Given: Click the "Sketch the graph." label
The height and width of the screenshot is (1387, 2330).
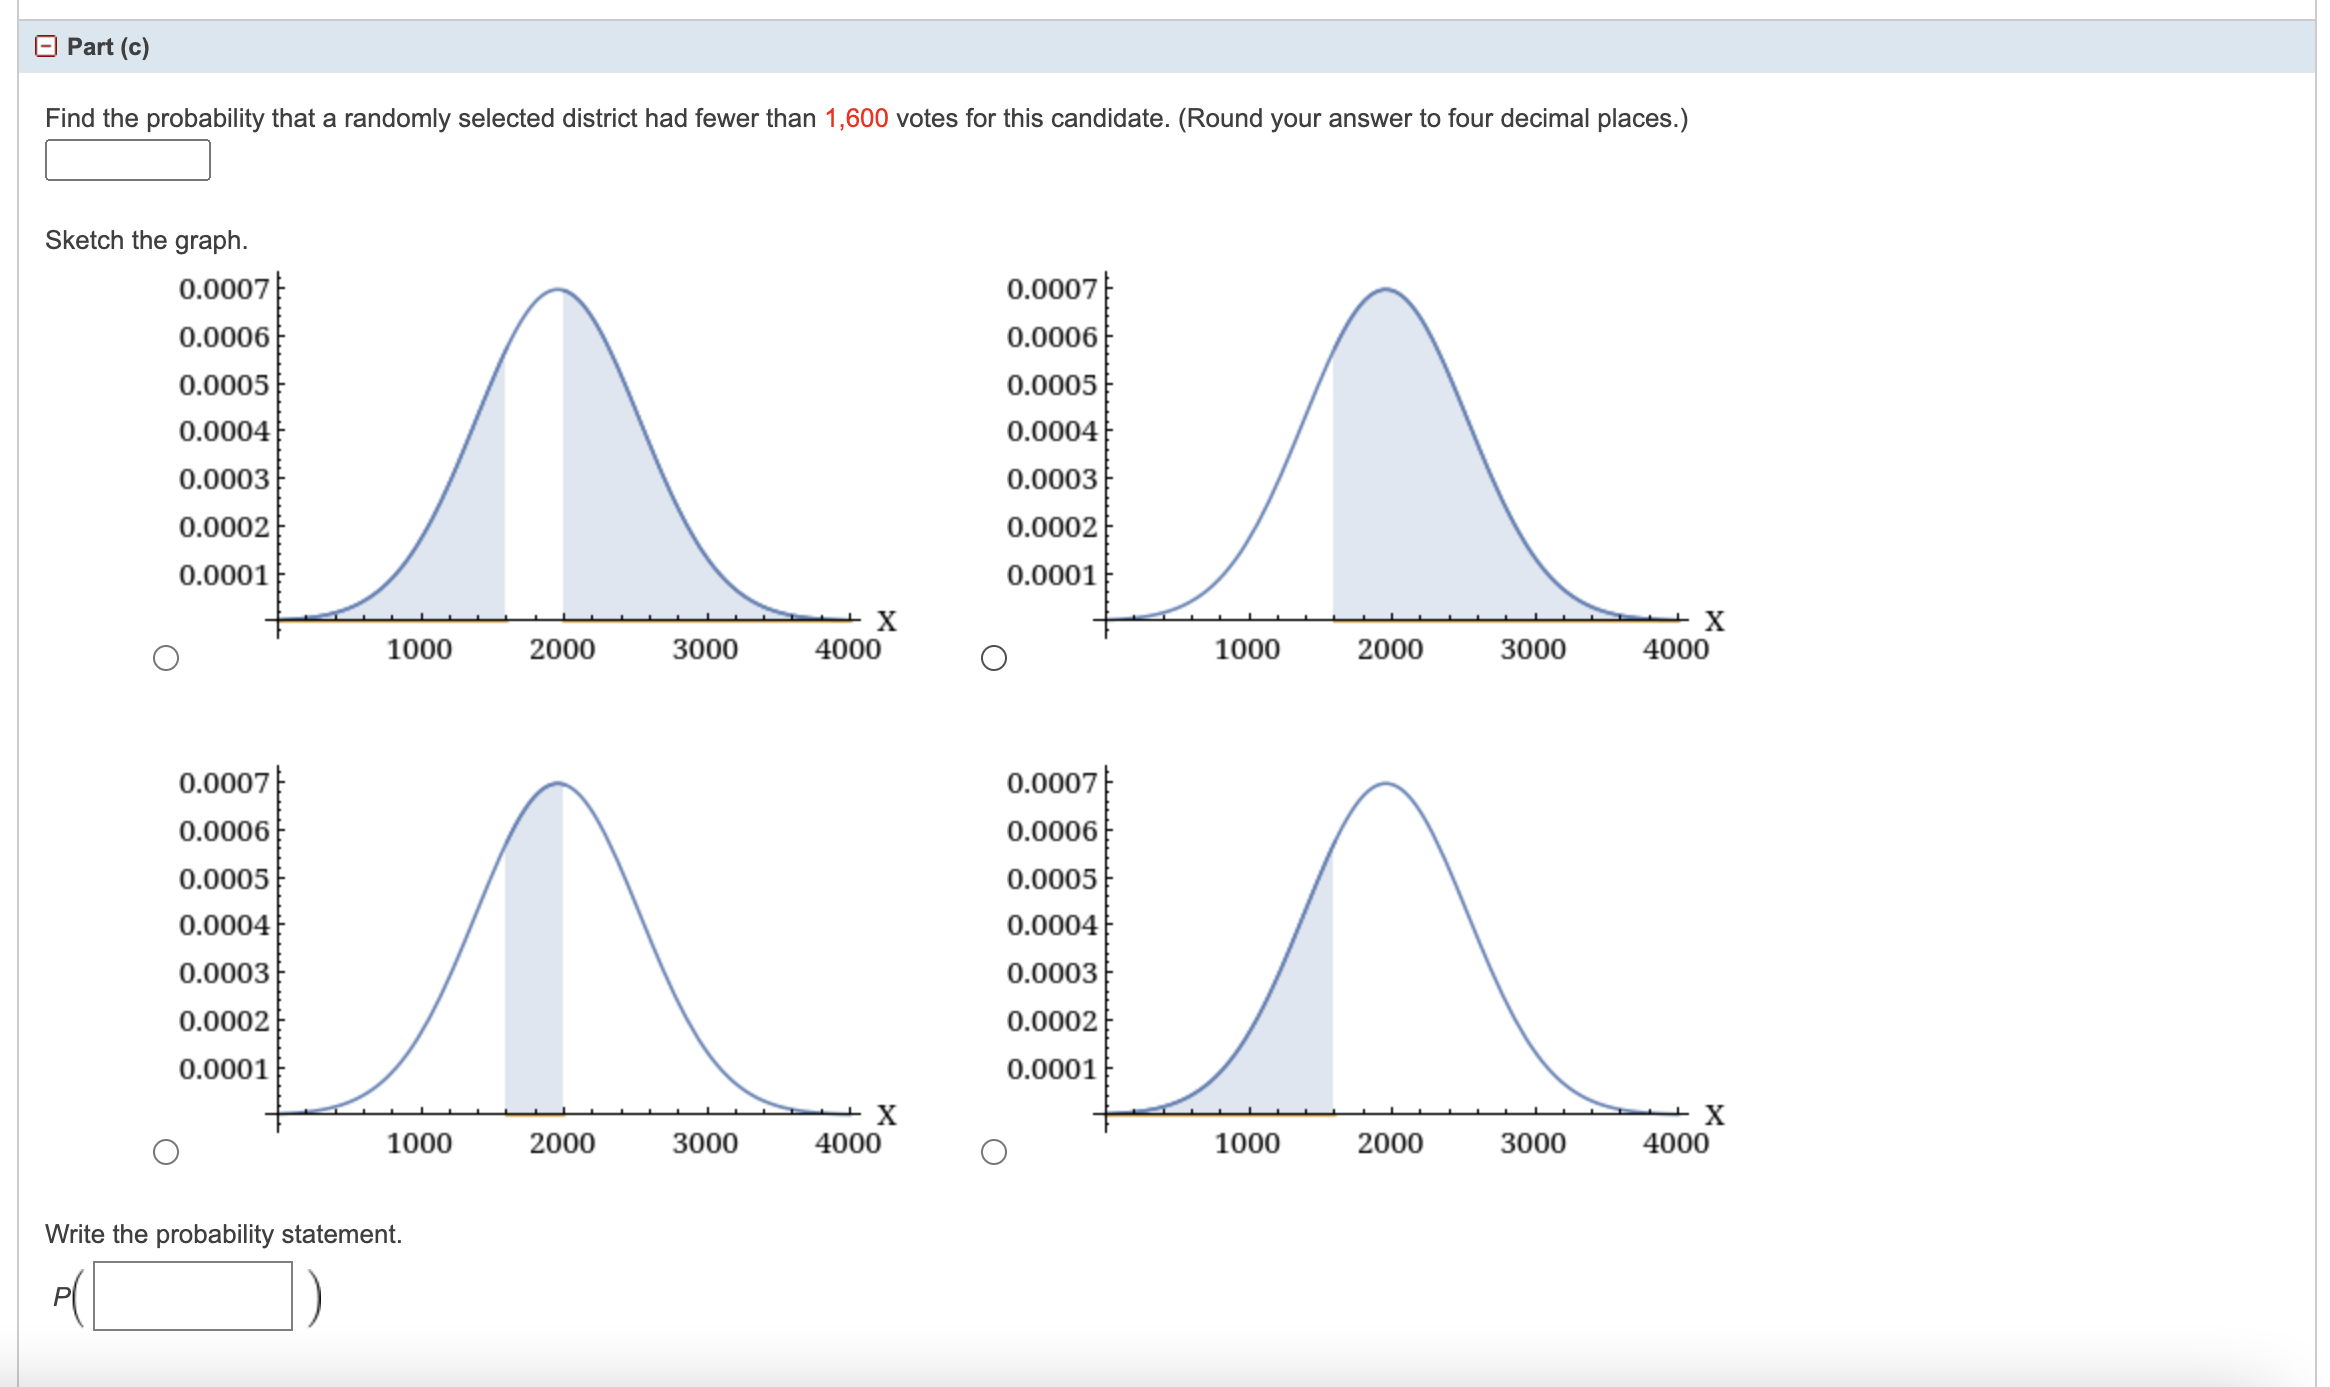Looking at the screenshot, I should point(146,240).
